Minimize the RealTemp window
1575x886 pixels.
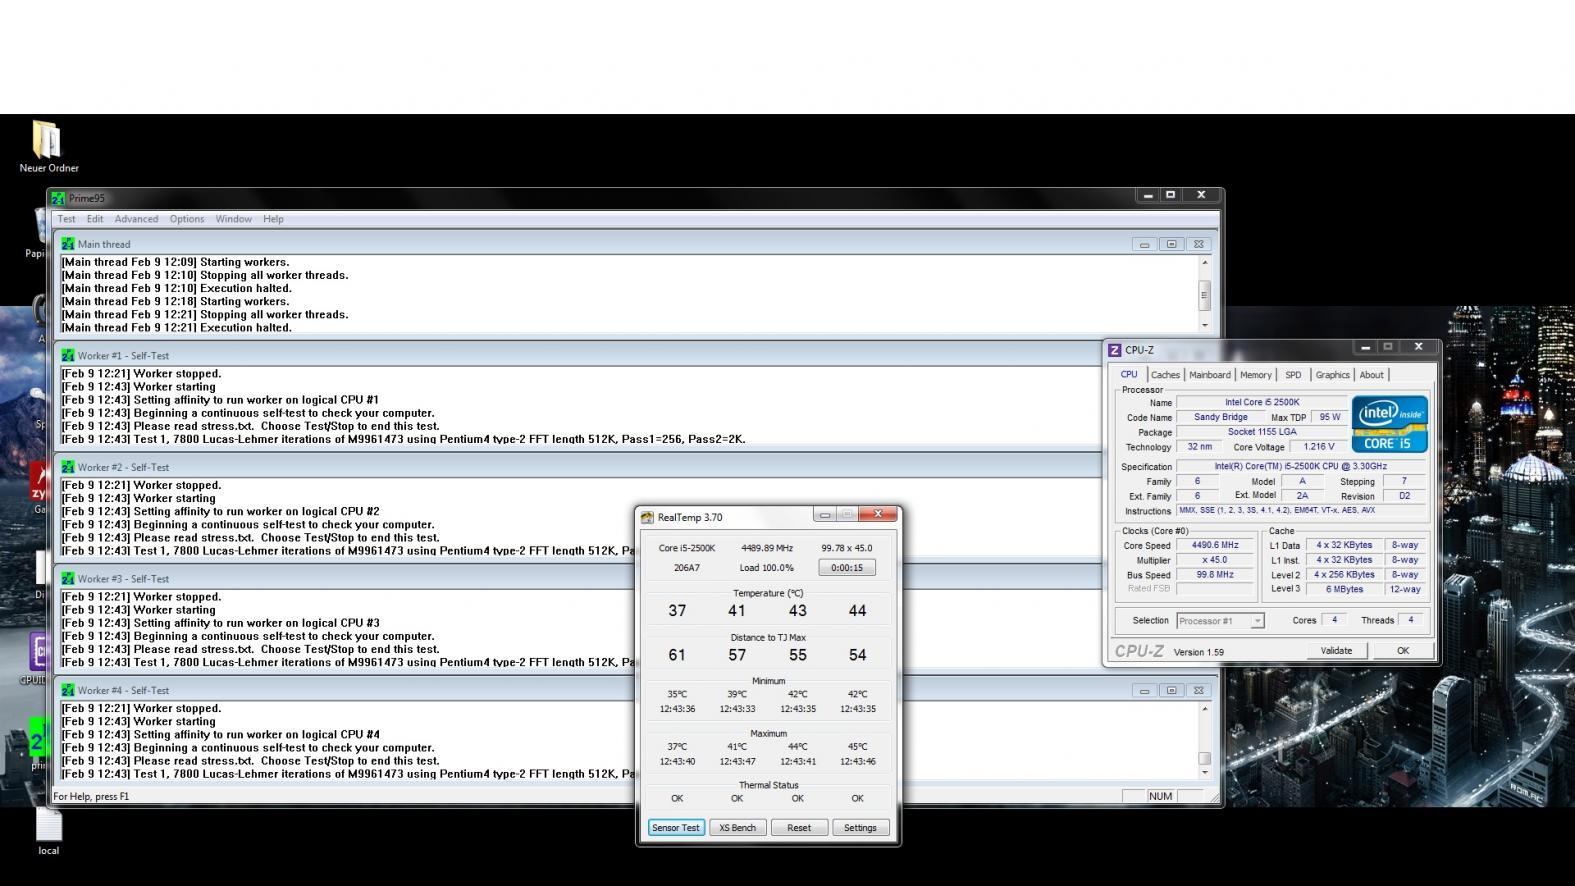[824, 515]
